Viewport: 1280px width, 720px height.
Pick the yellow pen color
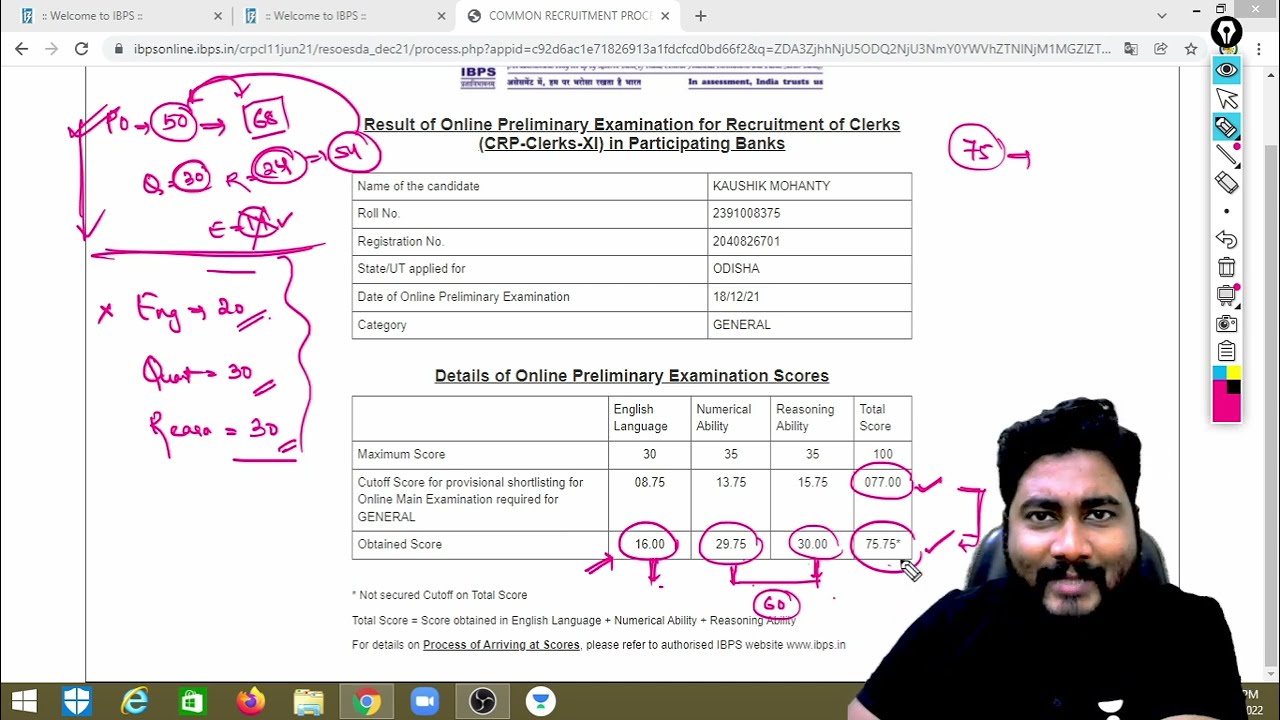pyautogui.click(x=1233, y=373)
